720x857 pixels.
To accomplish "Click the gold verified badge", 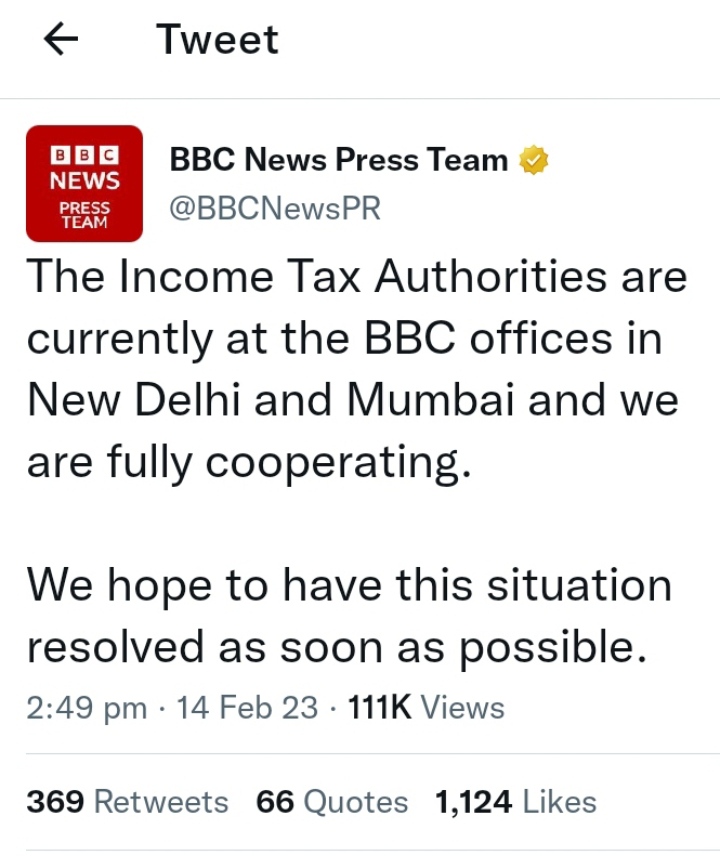I will pyautogui.click(x=533, y=160).
